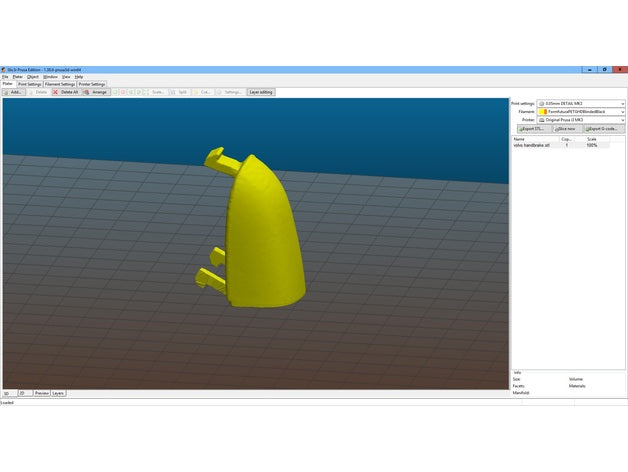Click the Add model toolbar button
The height and width of the screenshot is (472, 628).
[14, 92]
